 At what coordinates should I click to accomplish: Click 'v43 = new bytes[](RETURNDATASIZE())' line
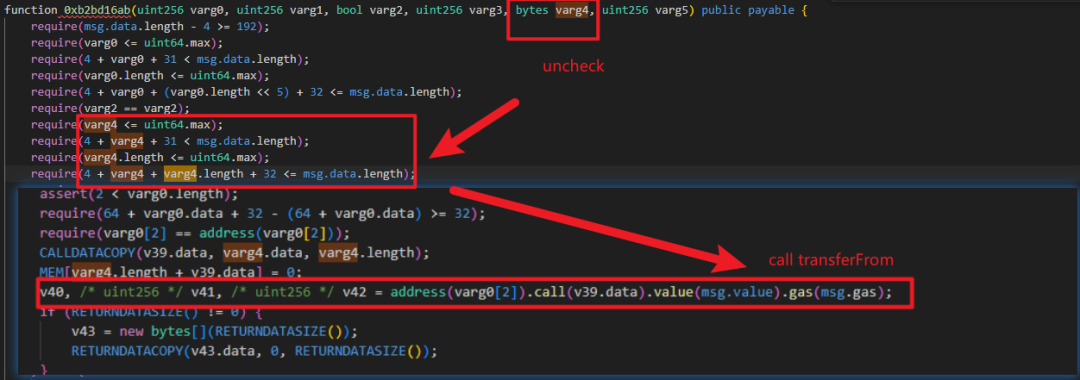214,332
